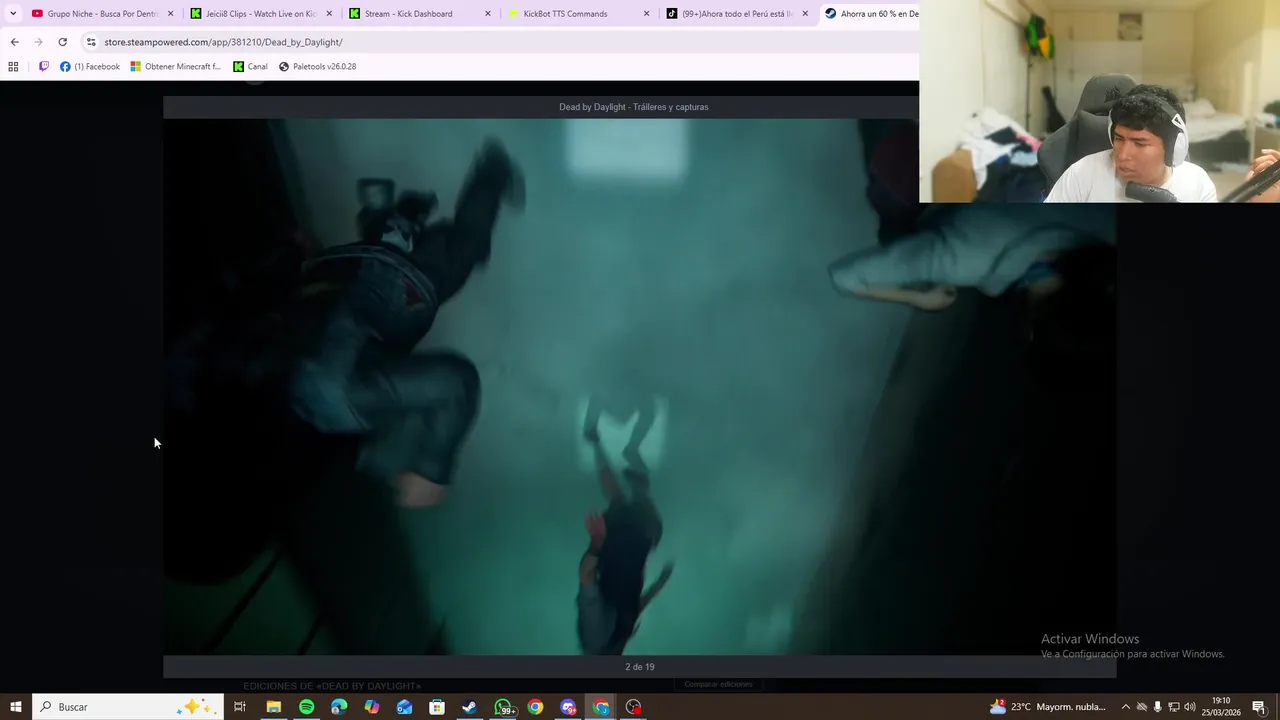The image size is (1280, 720).
Task: Close the Grupo Niche tab
Action: coord(170,14)
